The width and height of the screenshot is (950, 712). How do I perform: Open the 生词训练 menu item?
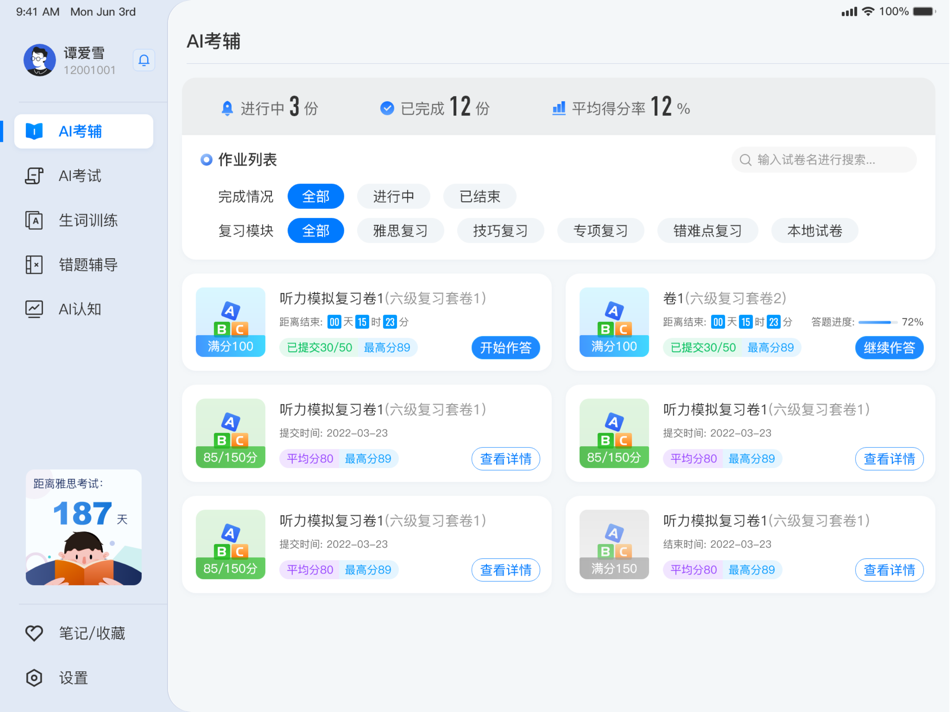coord(84,220)
